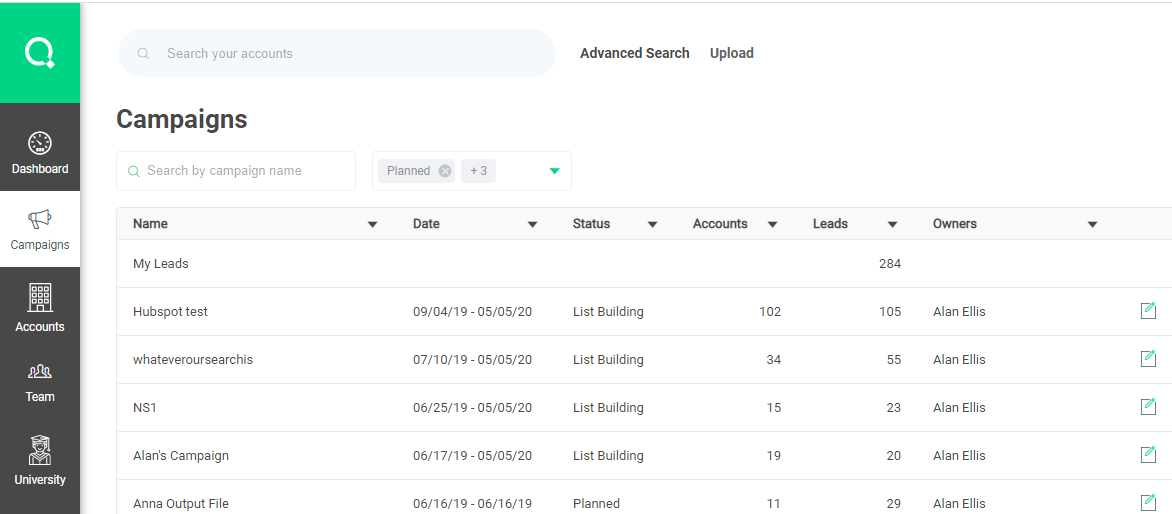Click edit icon for whateveroursearchis campaign
The width and height of the screenshot is (1172, 514).
click(1148, 359)
